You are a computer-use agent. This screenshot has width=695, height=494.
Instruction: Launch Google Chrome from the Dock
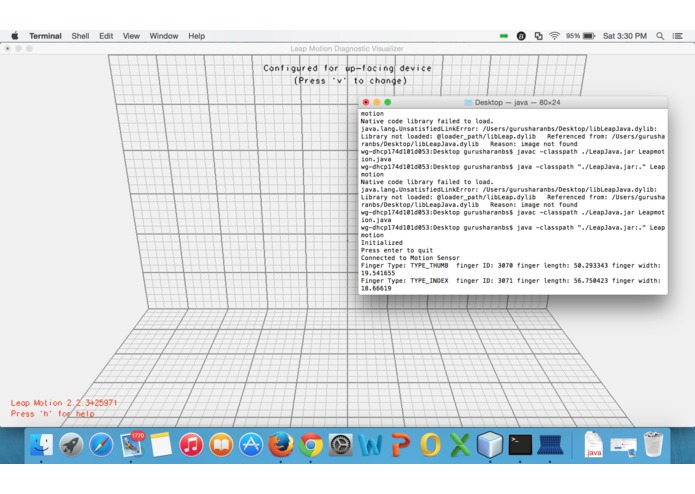tap(311, 444)
